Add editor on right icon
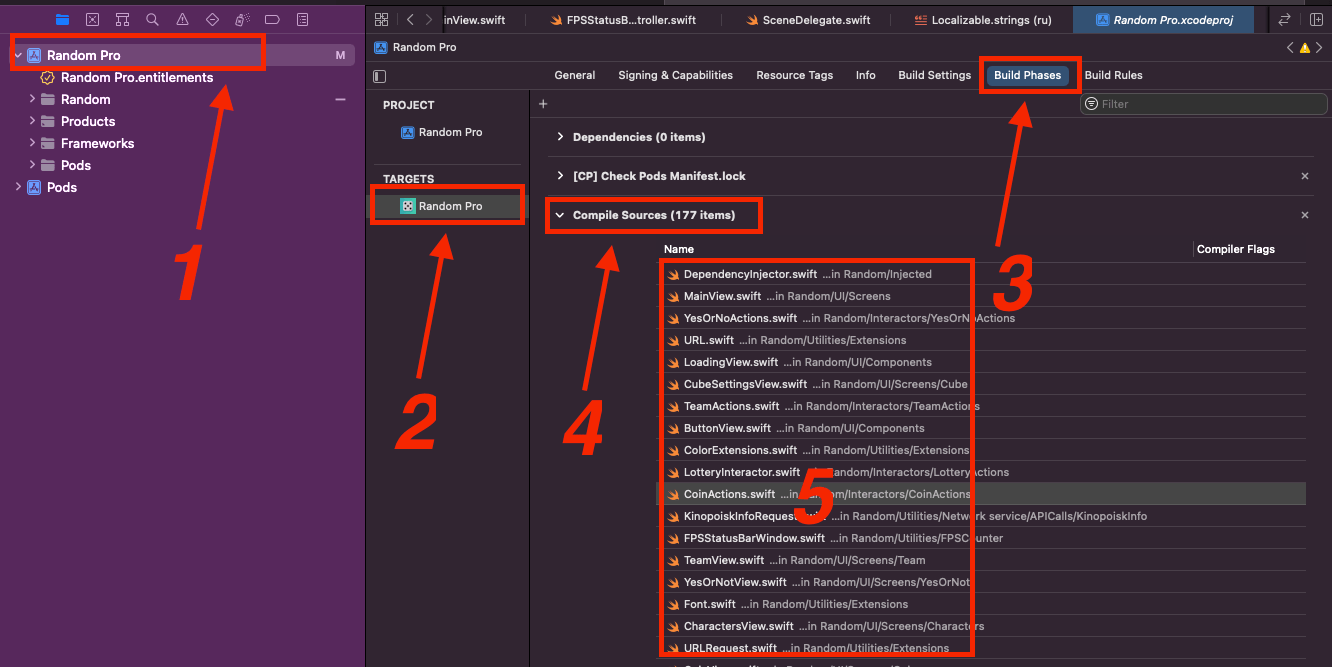Image resolution: width=1332 pixels, height=667 pixels. tap(1315, 19)
